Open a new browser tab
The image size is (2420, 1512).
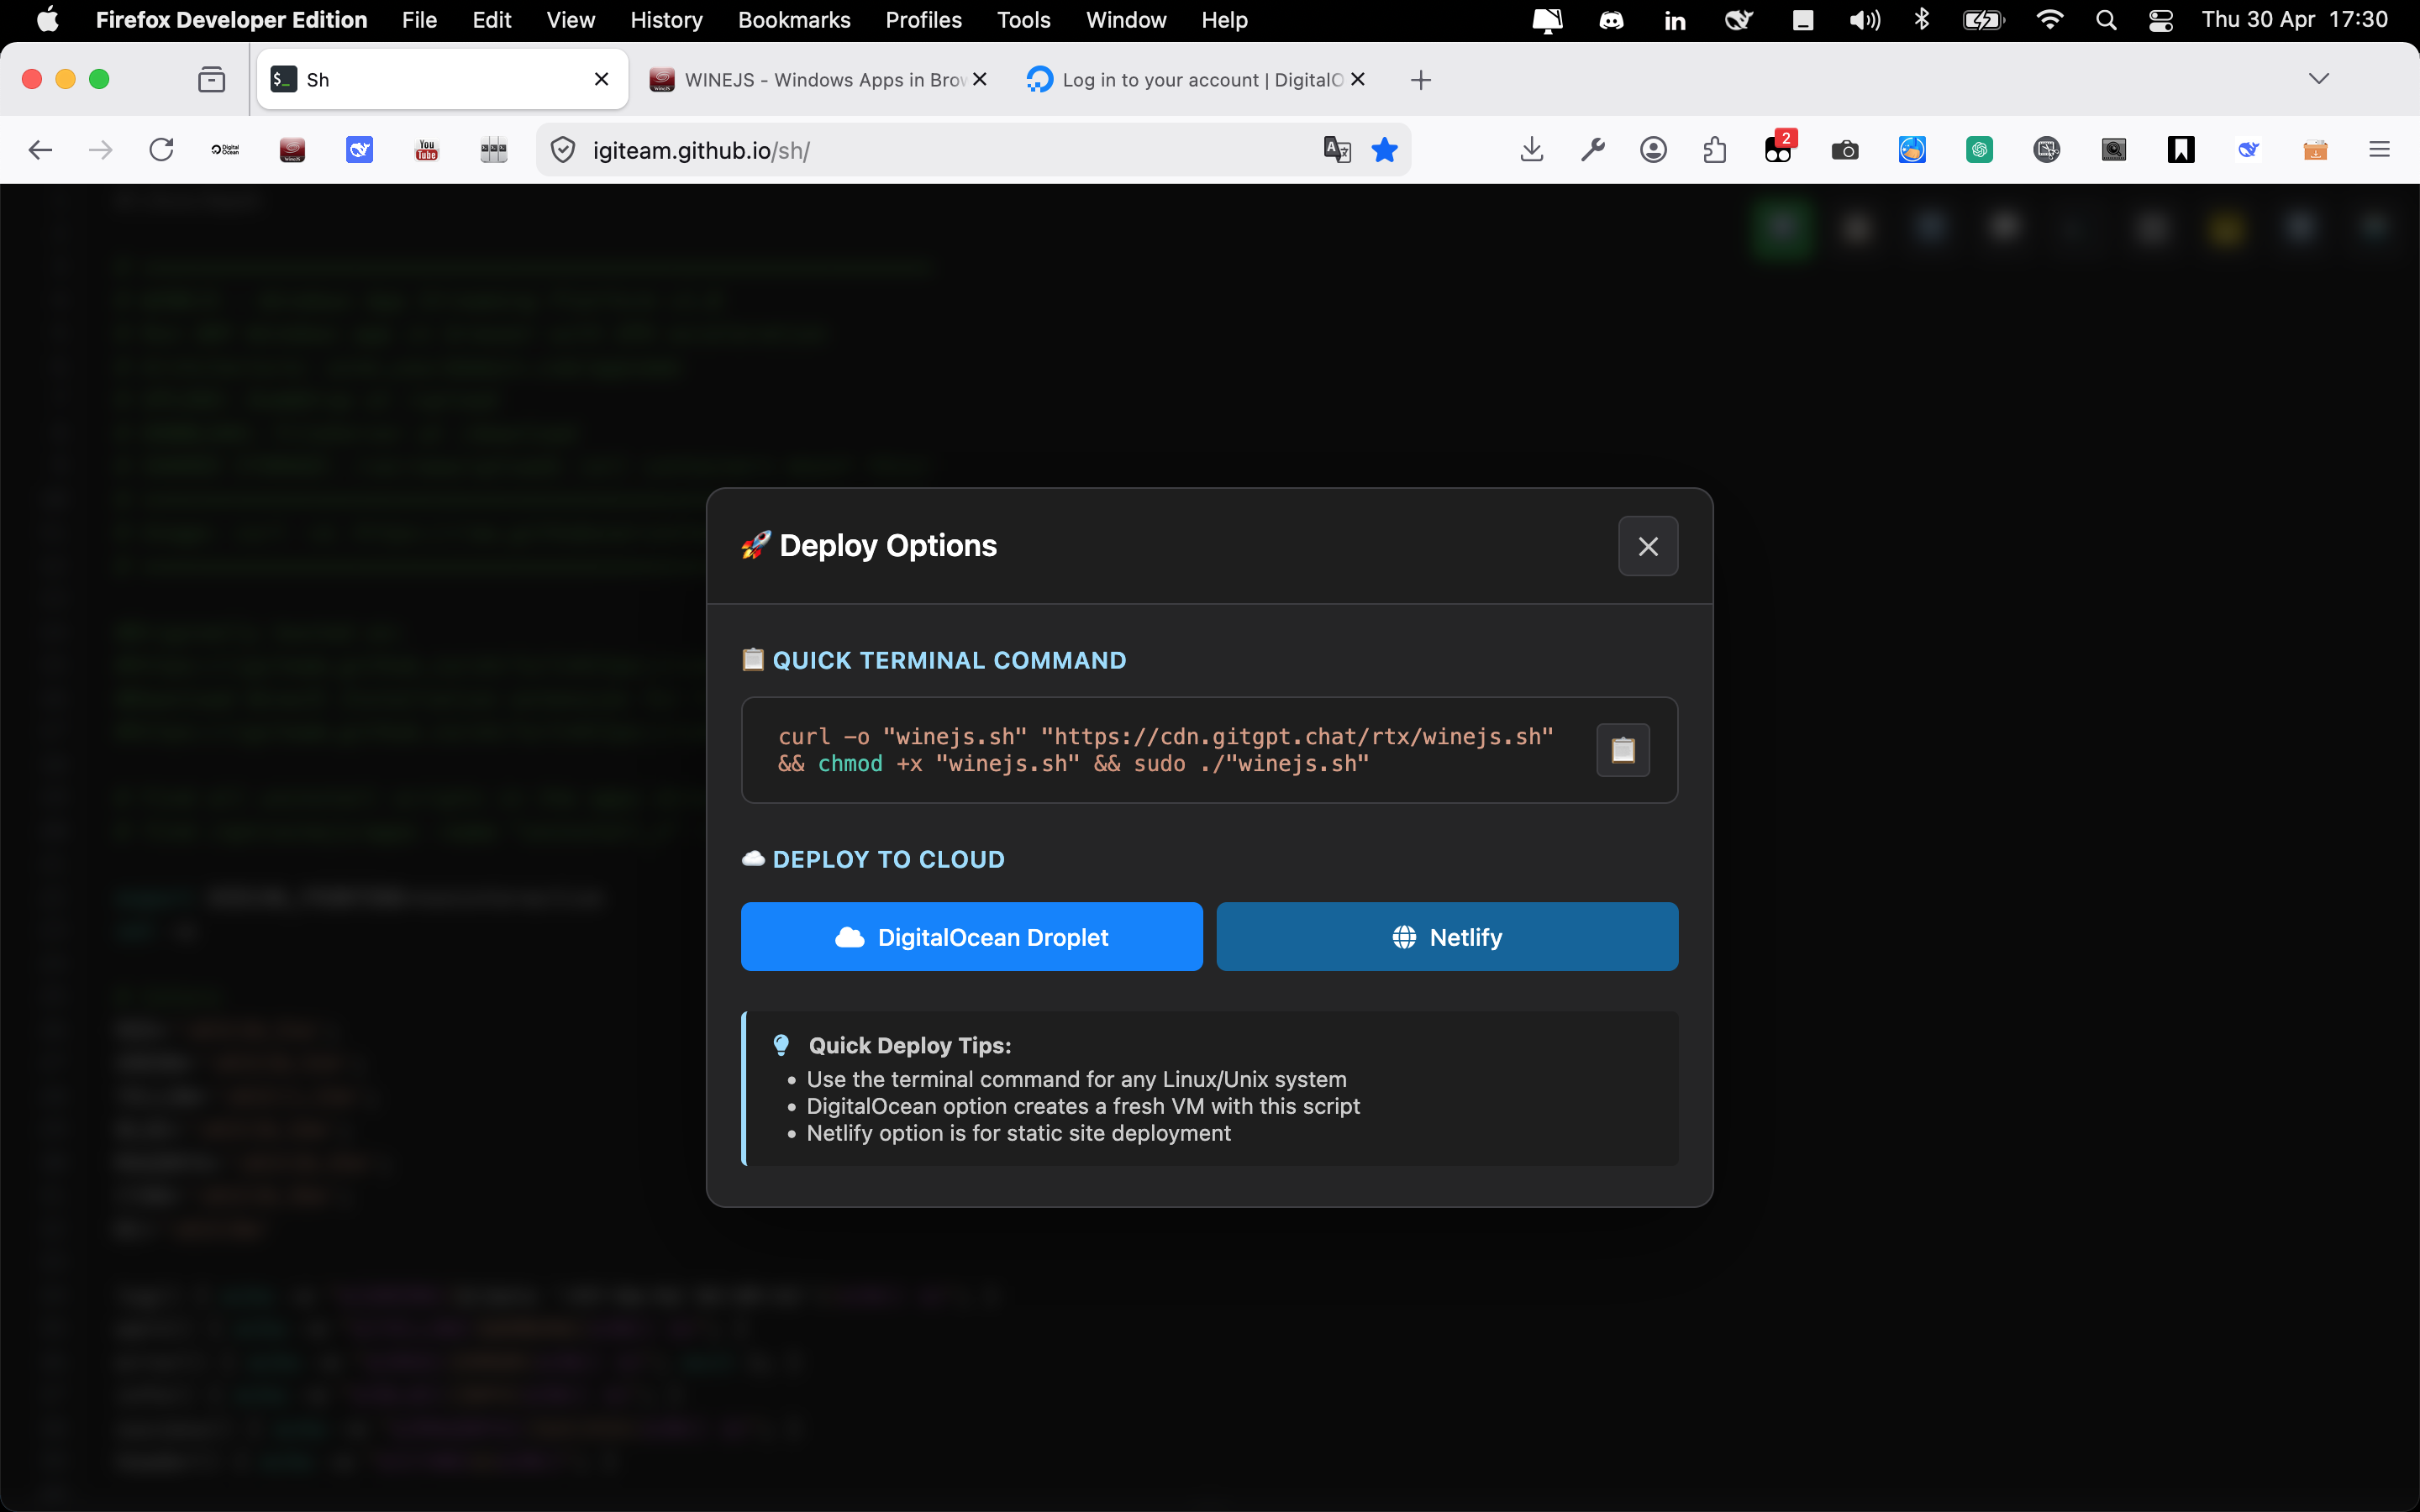[x=1421, y=80]
